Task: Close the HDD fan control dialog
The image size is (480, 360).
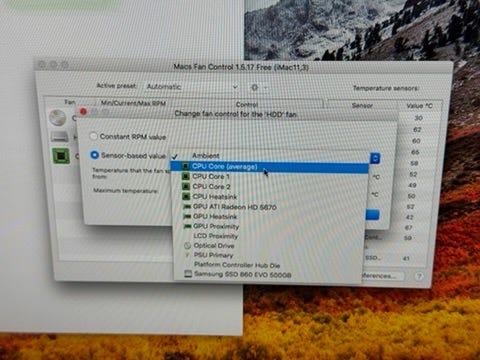Action: click(83, 111)
